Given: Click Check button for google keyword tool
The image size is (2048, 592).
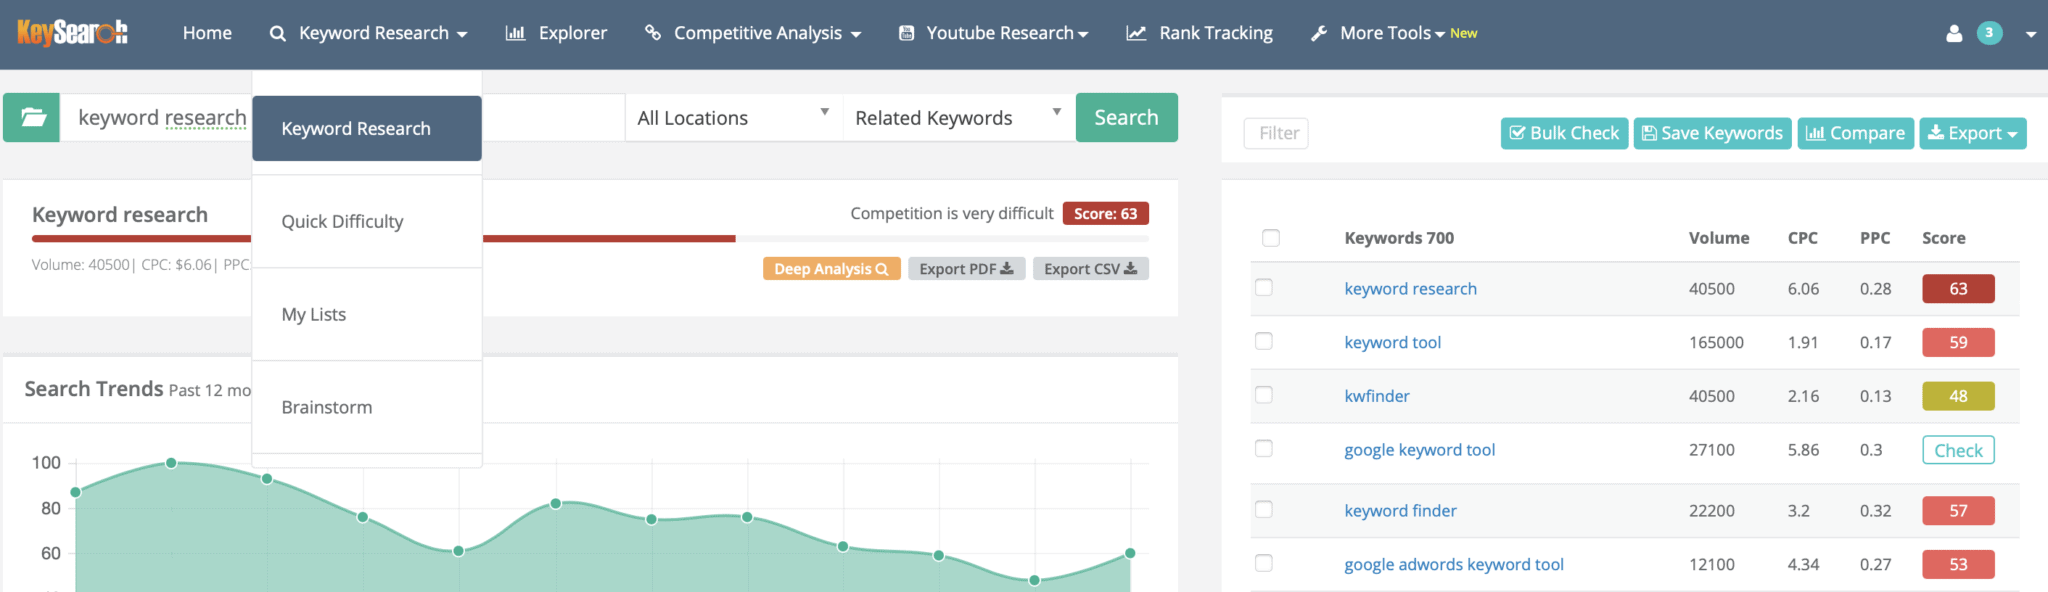Looking at the screenshot, I should (1958, 450).
